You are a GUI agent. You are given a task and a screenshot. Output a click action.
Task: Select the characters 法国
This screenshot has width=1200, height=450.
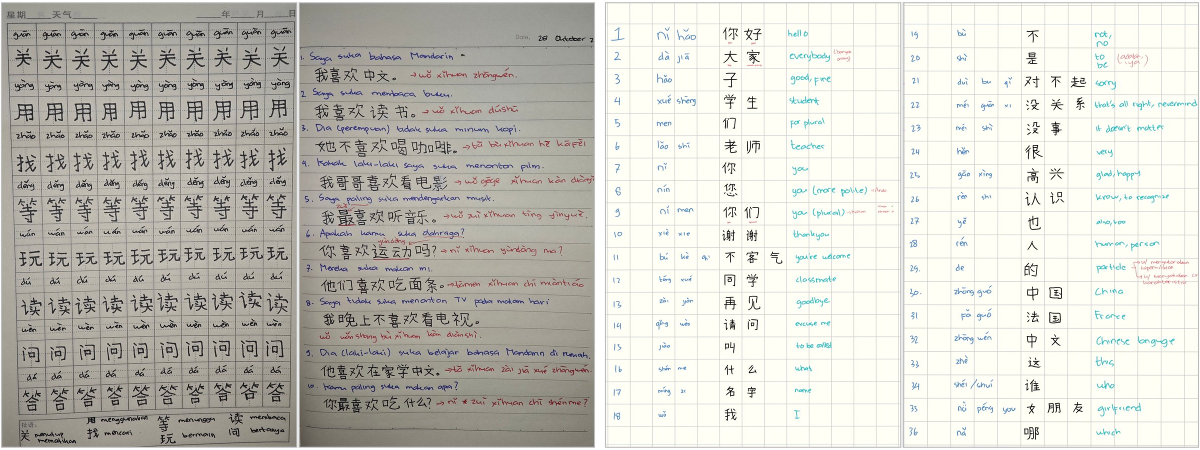(1044, 317)
